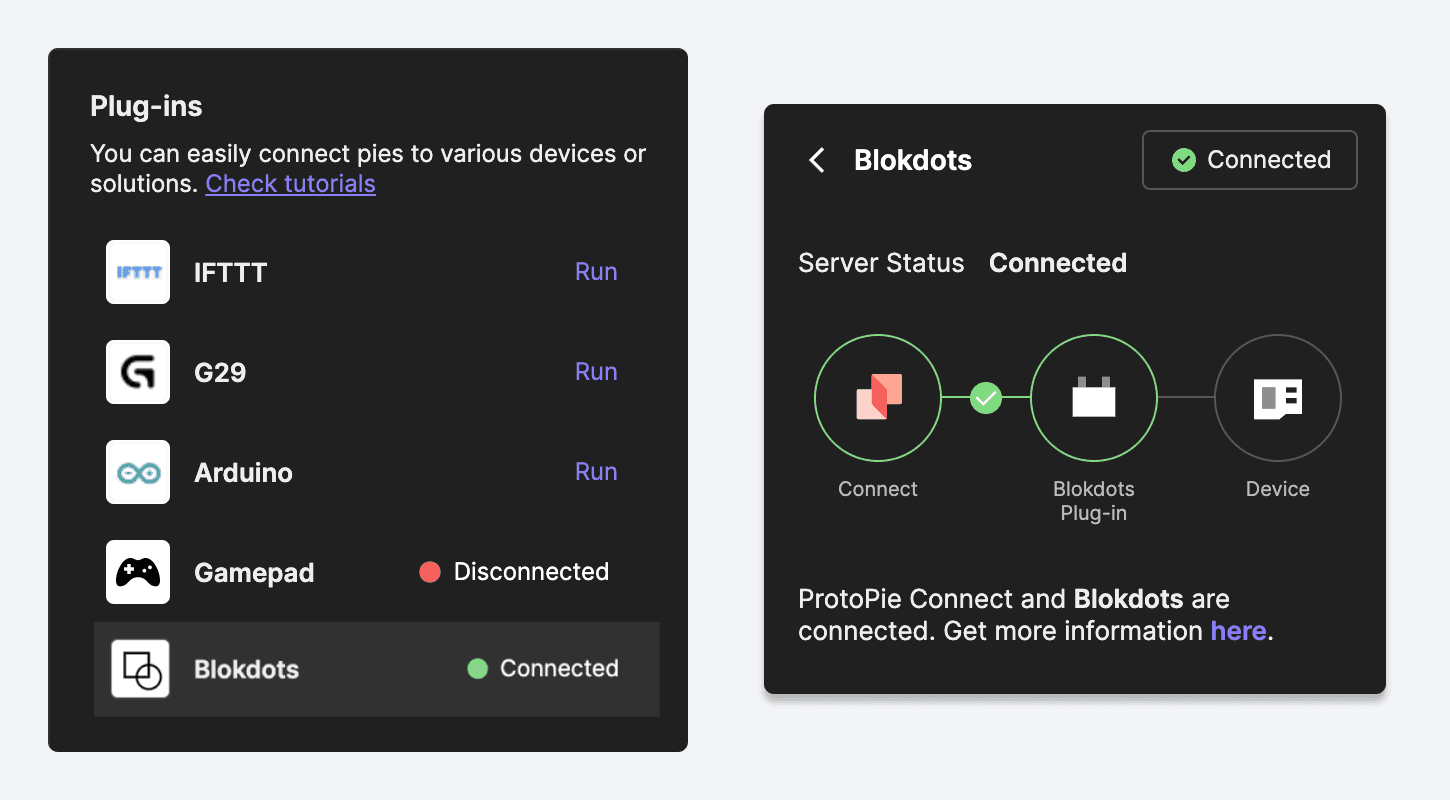Click the green Connected dot next to Blokdots
Image resolution: width=1450 pixels, height=800 pixels.
[x=479, y=668]
